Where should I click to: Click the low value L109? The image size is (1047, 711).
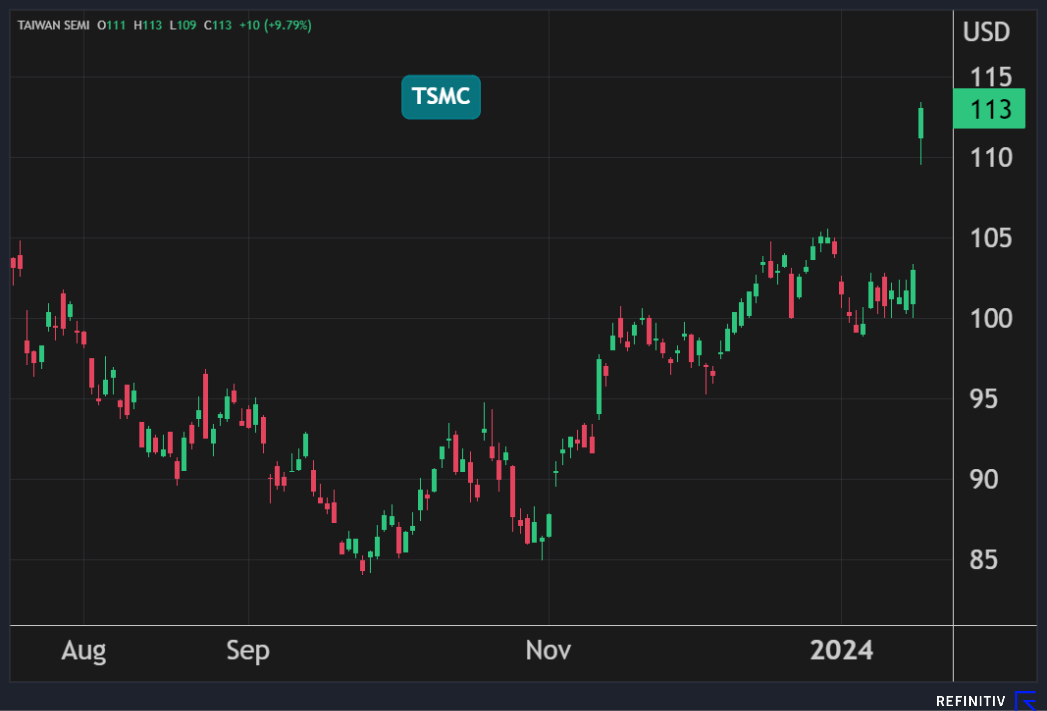[182, 25]
